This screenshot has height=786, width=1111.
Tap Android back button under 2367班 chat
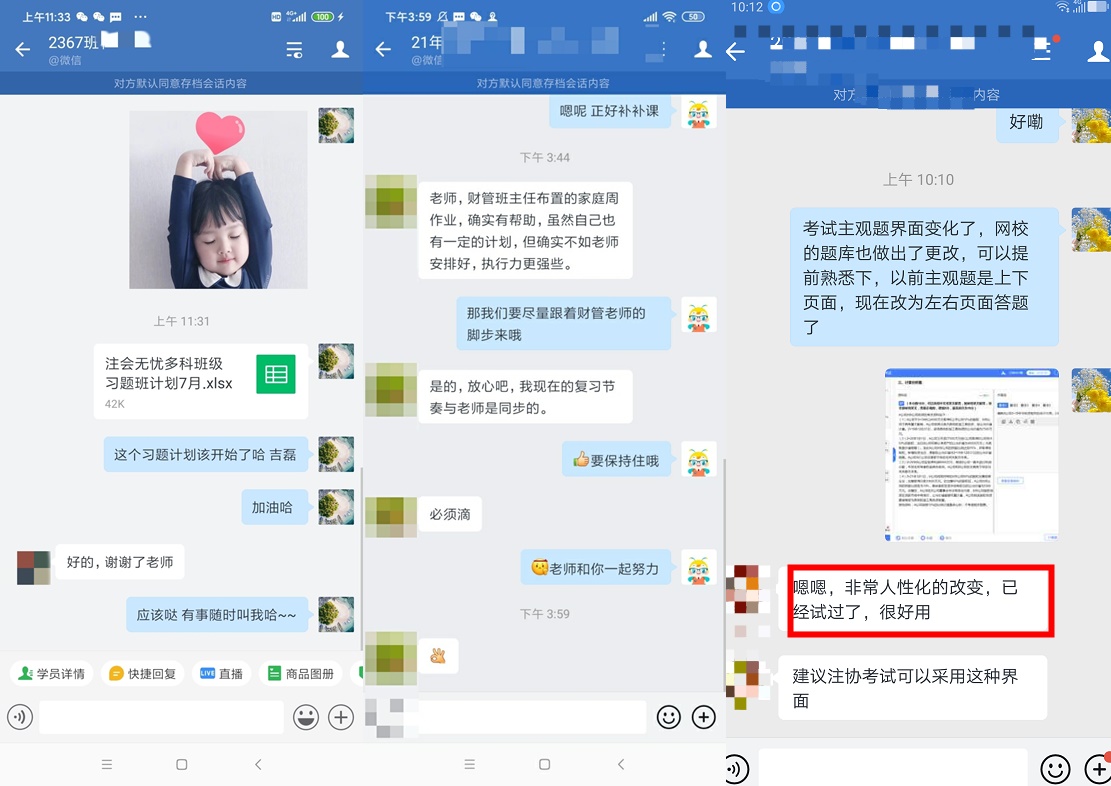pyautogui.click(x=258, y=764)
